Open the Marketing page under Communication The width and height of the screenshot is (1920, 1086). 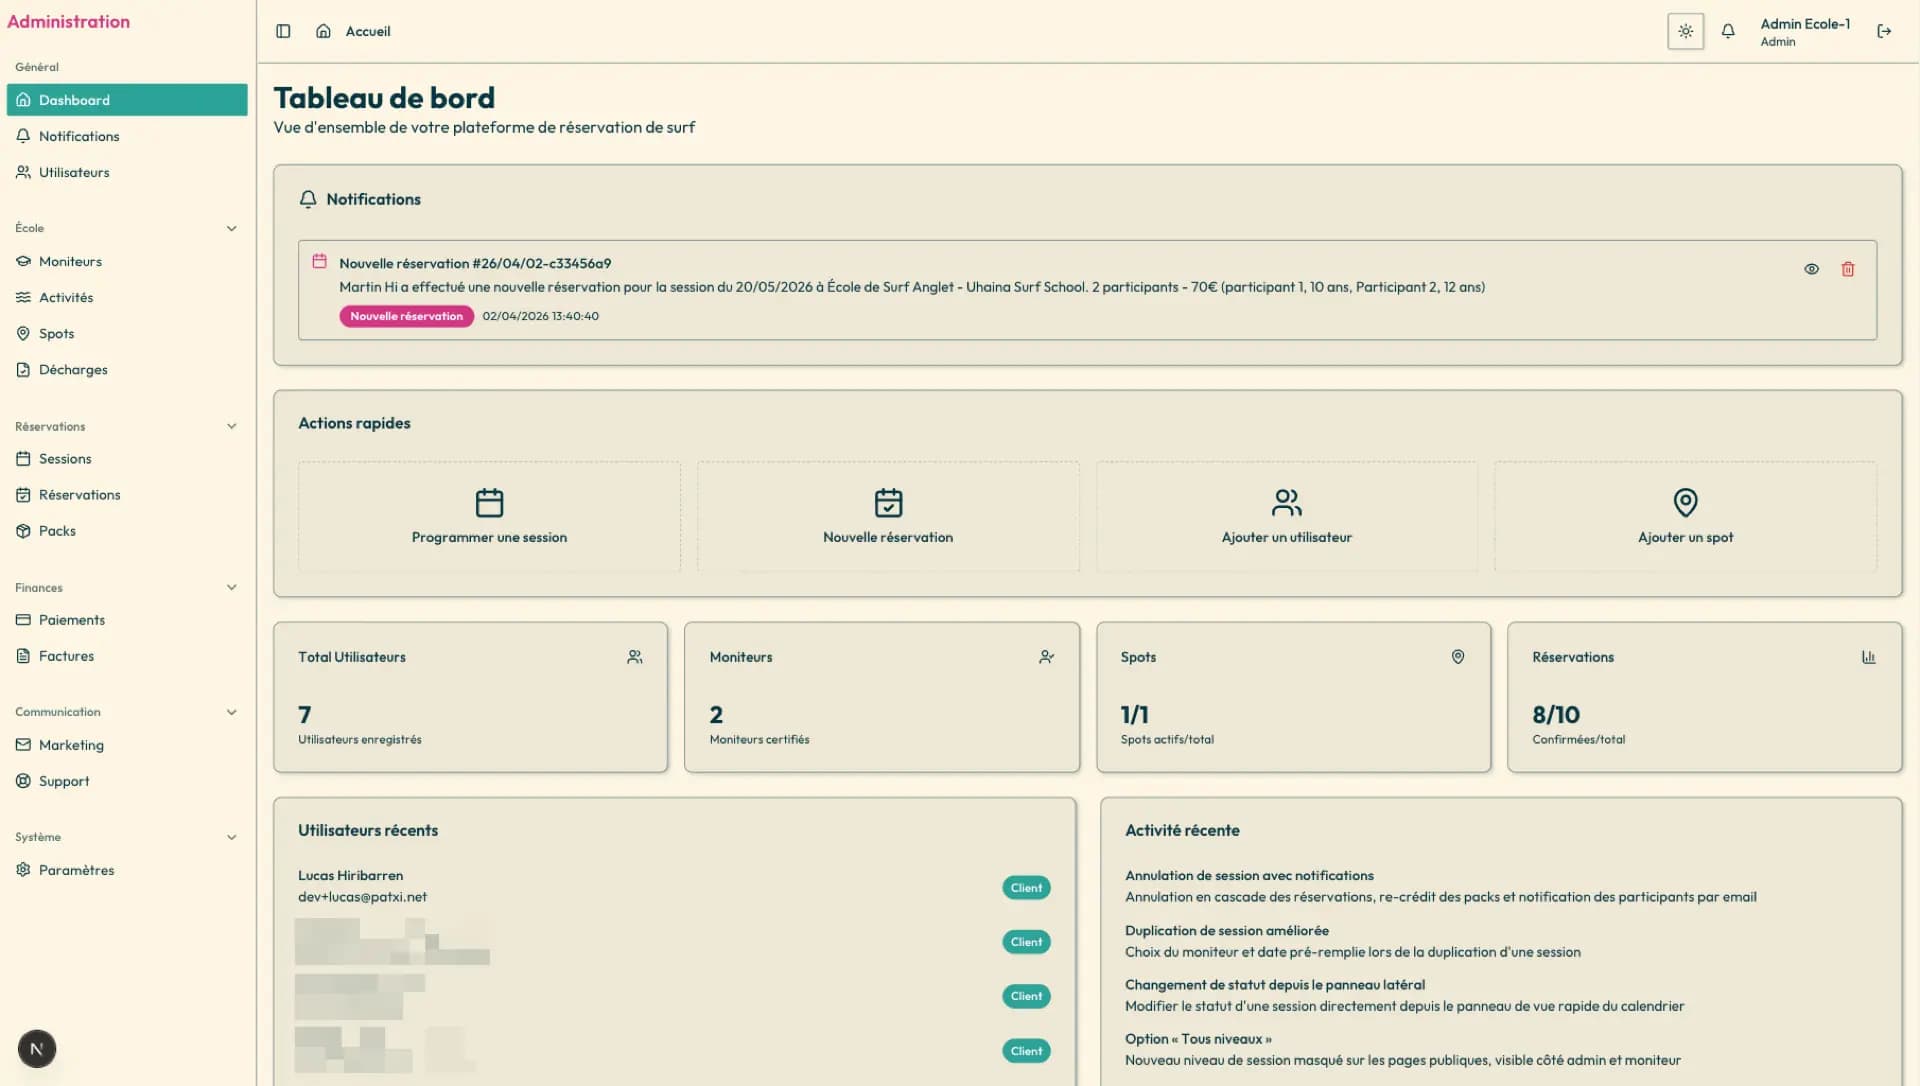pos(70,744)
